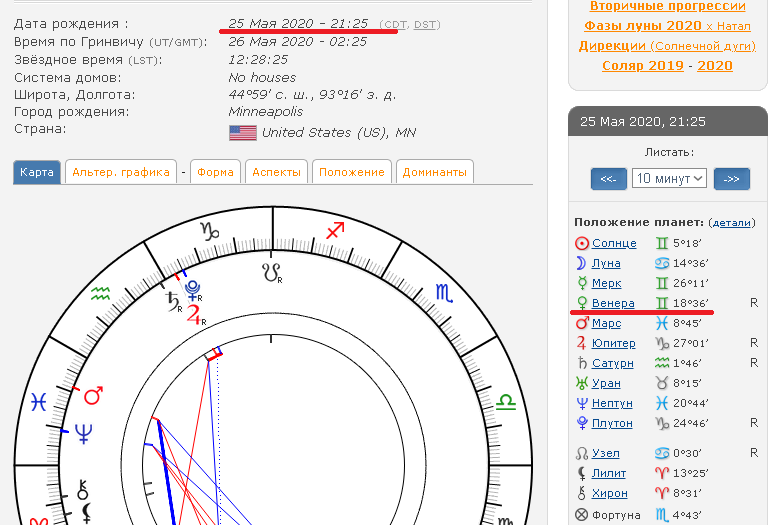773x525 pixels.
Task: Click the Lilith icon beside Лилит
Action: [582, 473]
